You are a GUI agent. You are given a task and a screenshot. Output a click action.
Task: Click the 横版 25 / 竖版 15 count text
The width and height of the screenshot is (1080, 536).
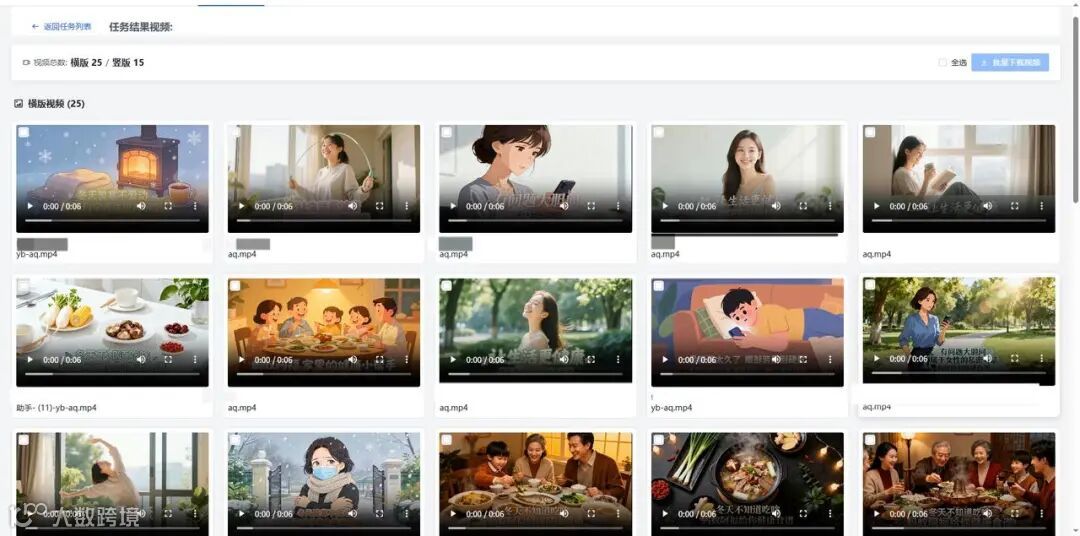click(x=107, y=63)
